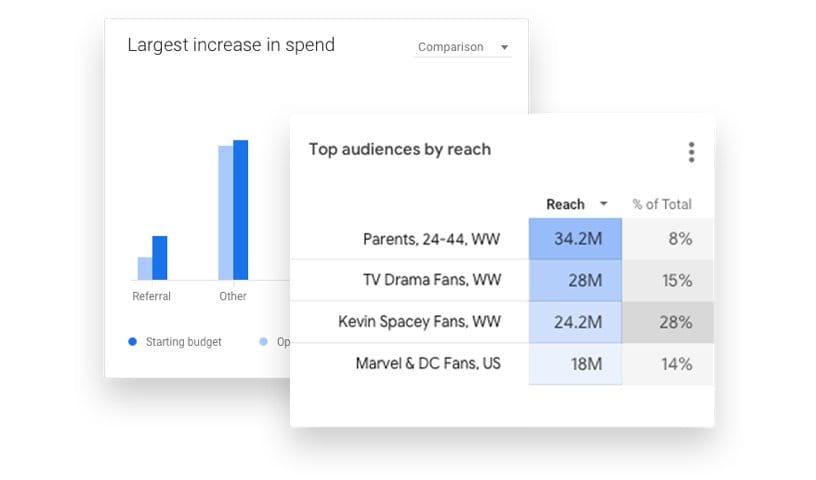Click the dark blue Starting budget legend dot

pos(133,342)
